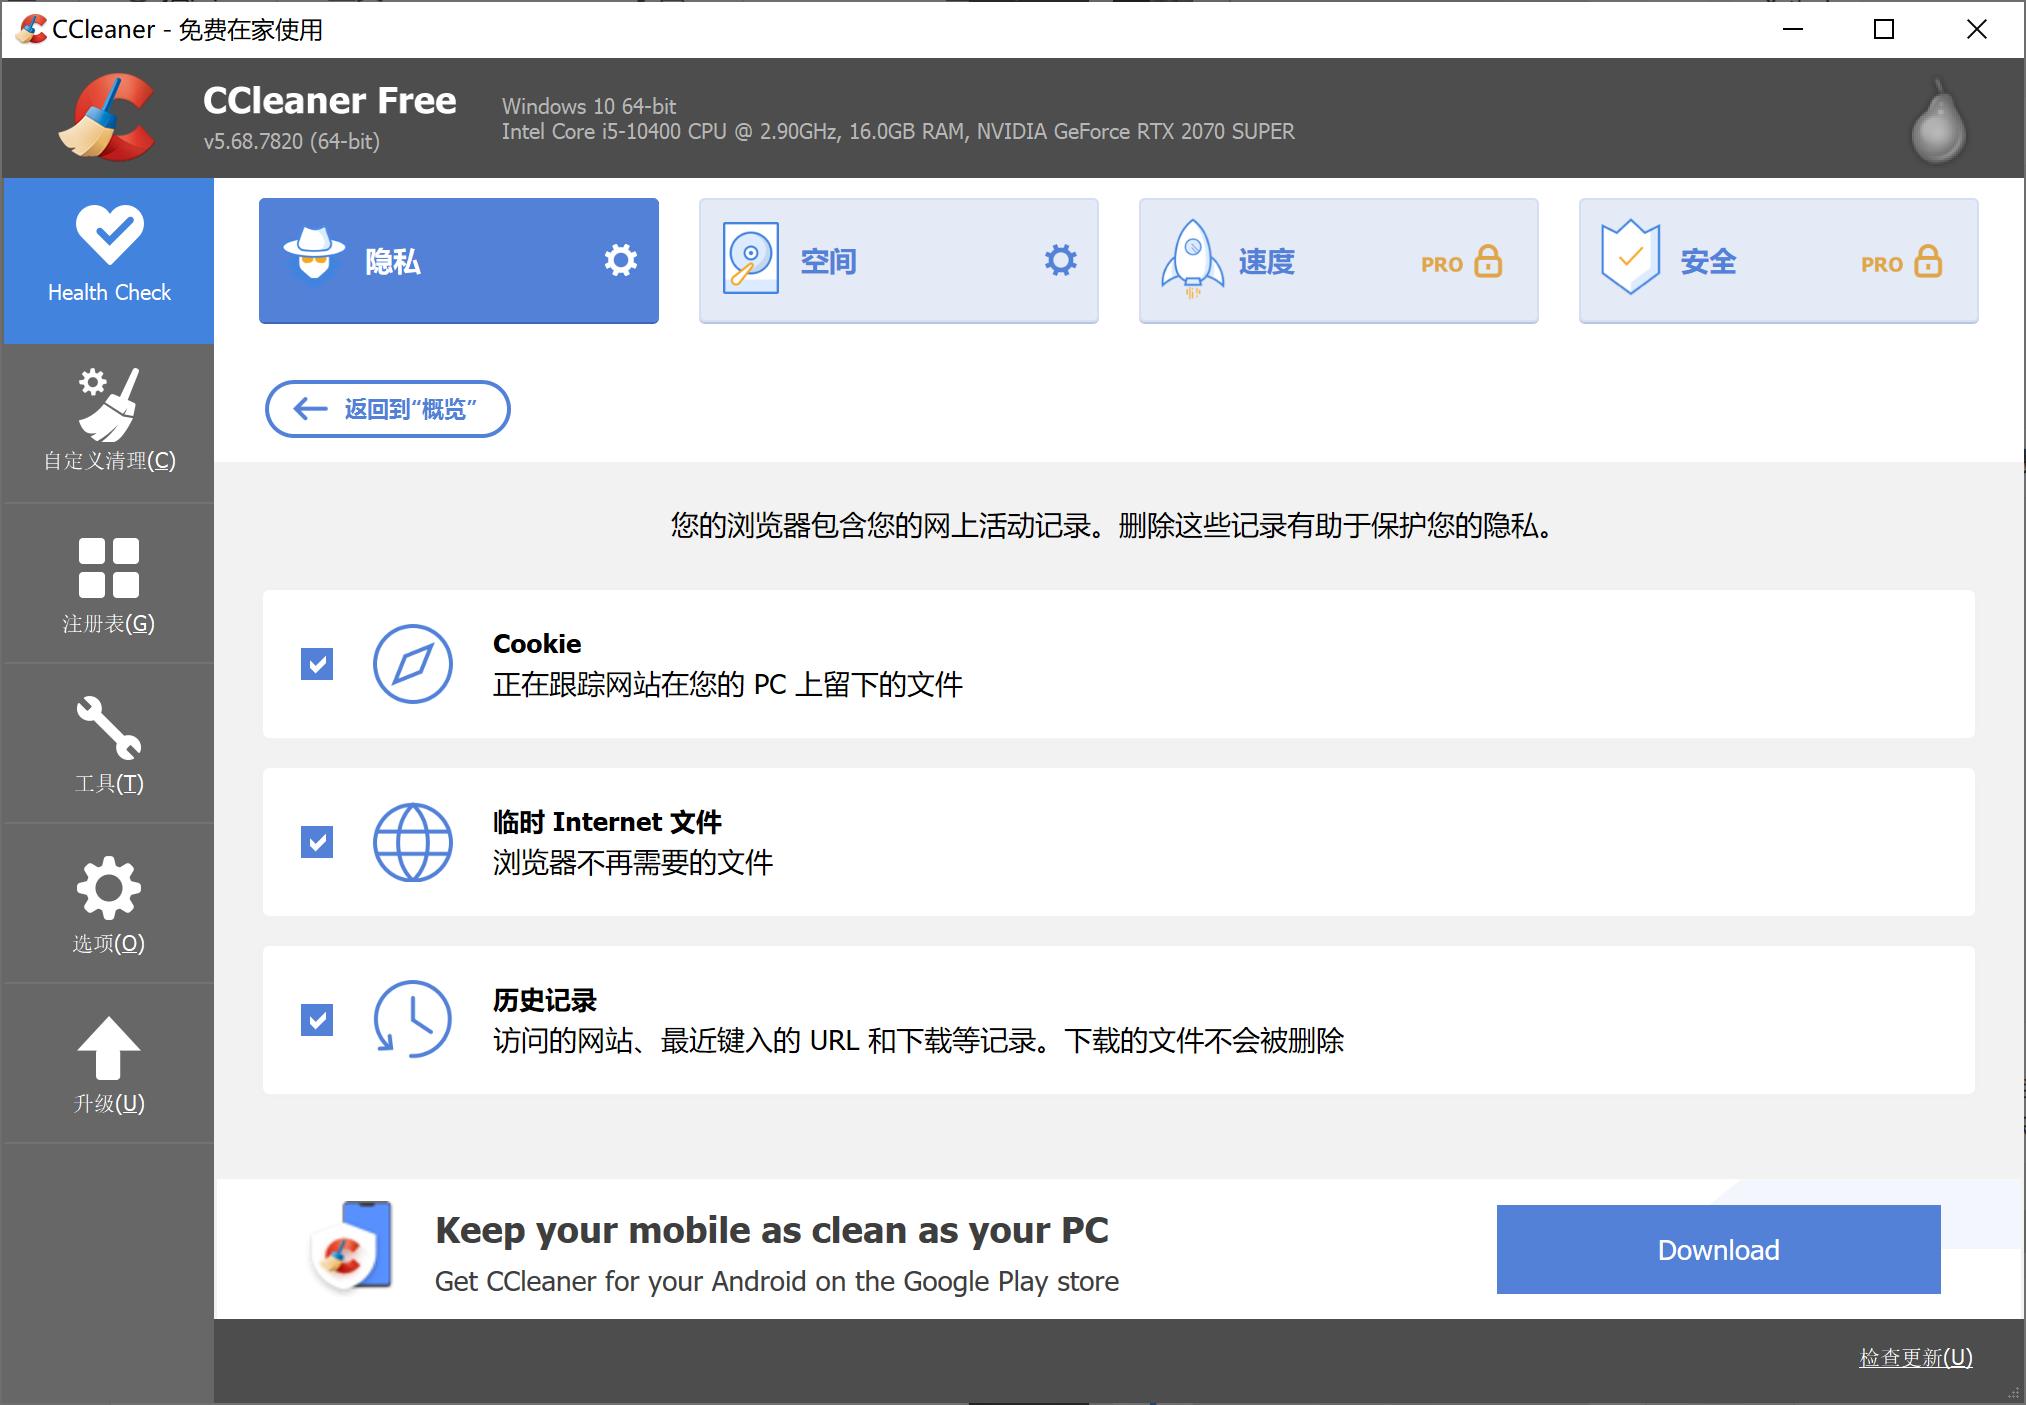Open the 检查更新(U) link
The height and width of the screenshot is (1405, 2026).
(1915, 1358)
